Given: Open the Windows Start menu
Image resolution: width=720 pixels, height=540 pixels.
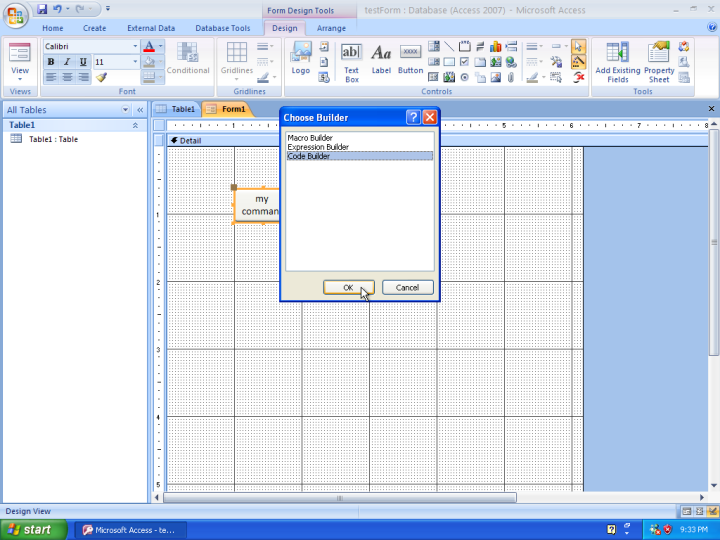Looking at the screenshot, I should coord(33,530).
